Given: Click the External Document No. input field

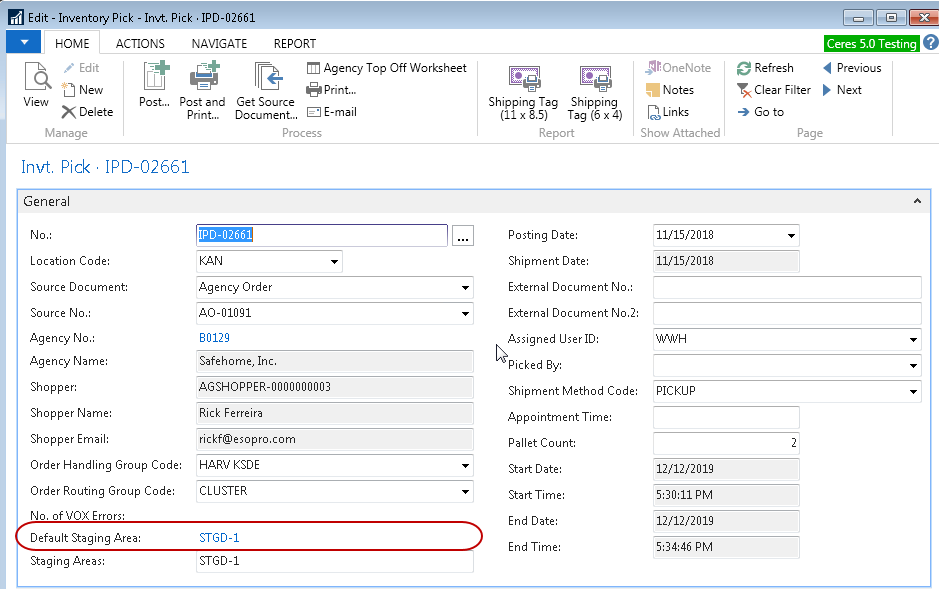Looking at the screenshot, I should [786, 288].
